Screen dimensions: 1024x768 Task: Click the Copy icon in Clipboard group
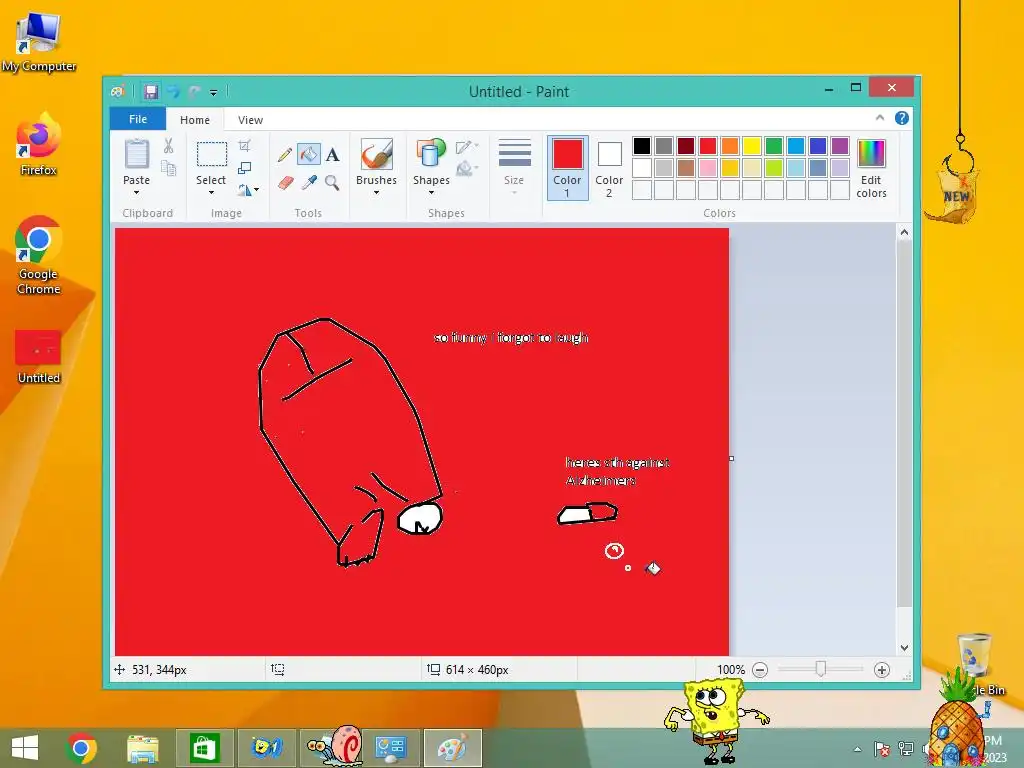coord(168,168)
